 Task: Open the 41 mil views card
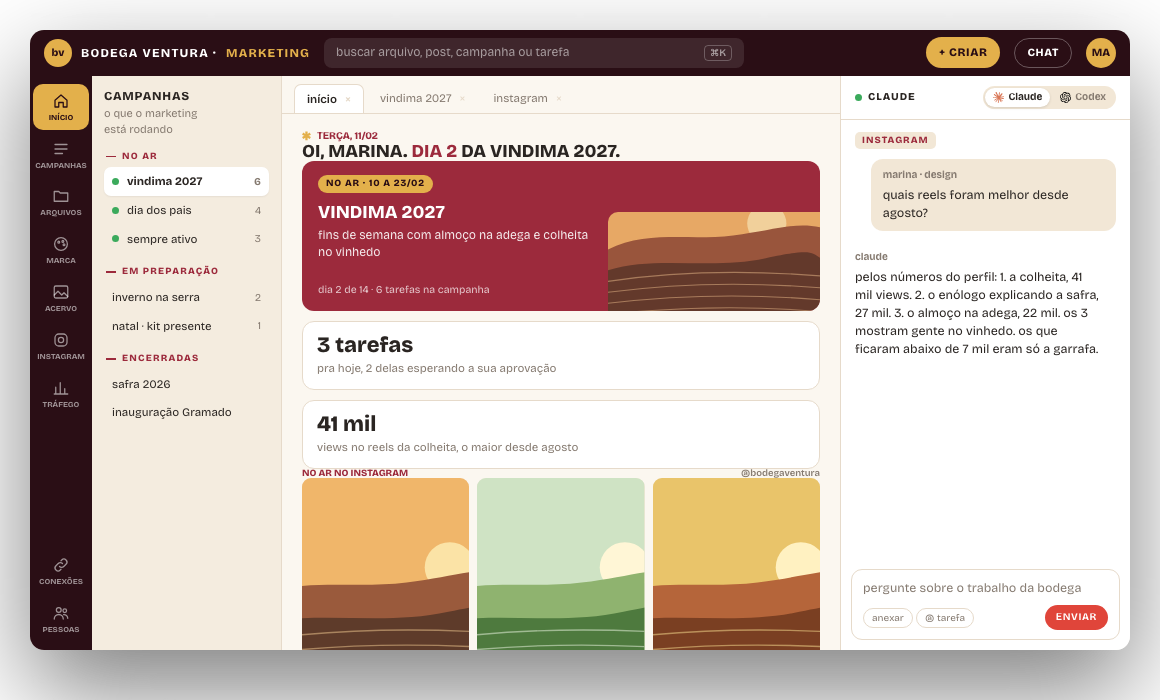561,434
